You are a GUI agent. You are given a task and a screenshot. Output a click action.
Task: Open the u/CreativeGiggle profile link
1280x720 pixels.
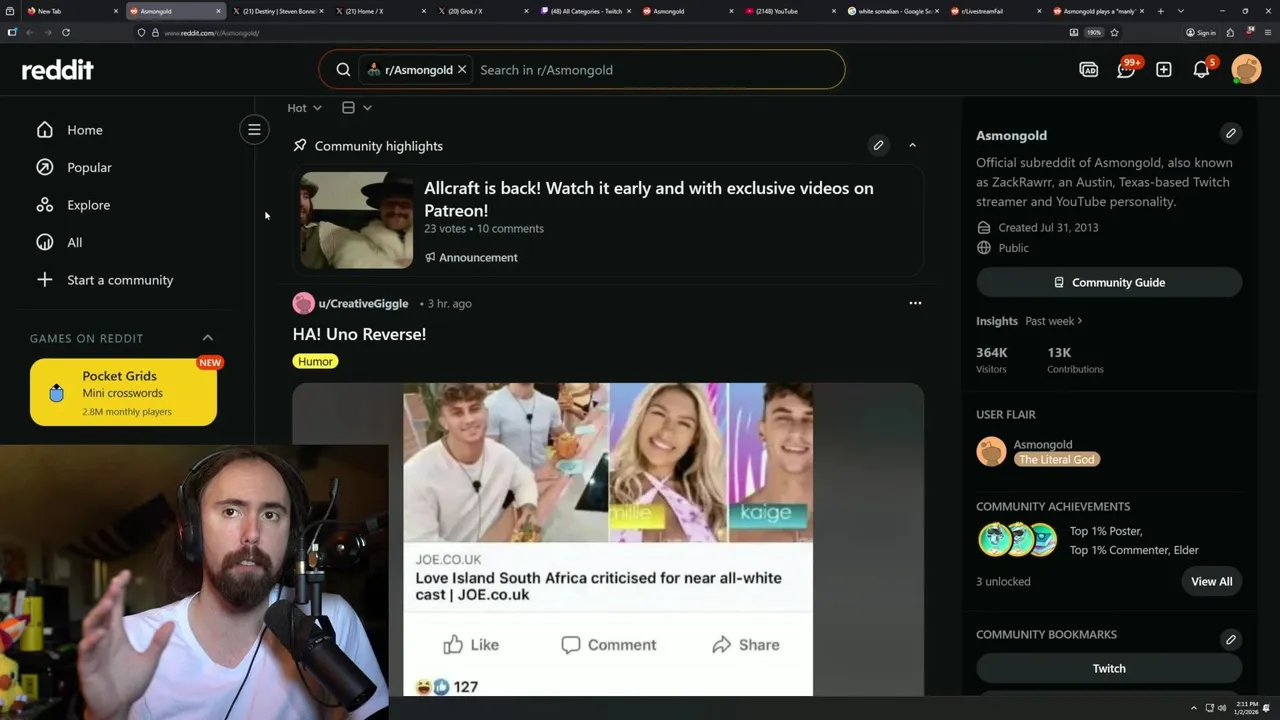tap(363, 303)
